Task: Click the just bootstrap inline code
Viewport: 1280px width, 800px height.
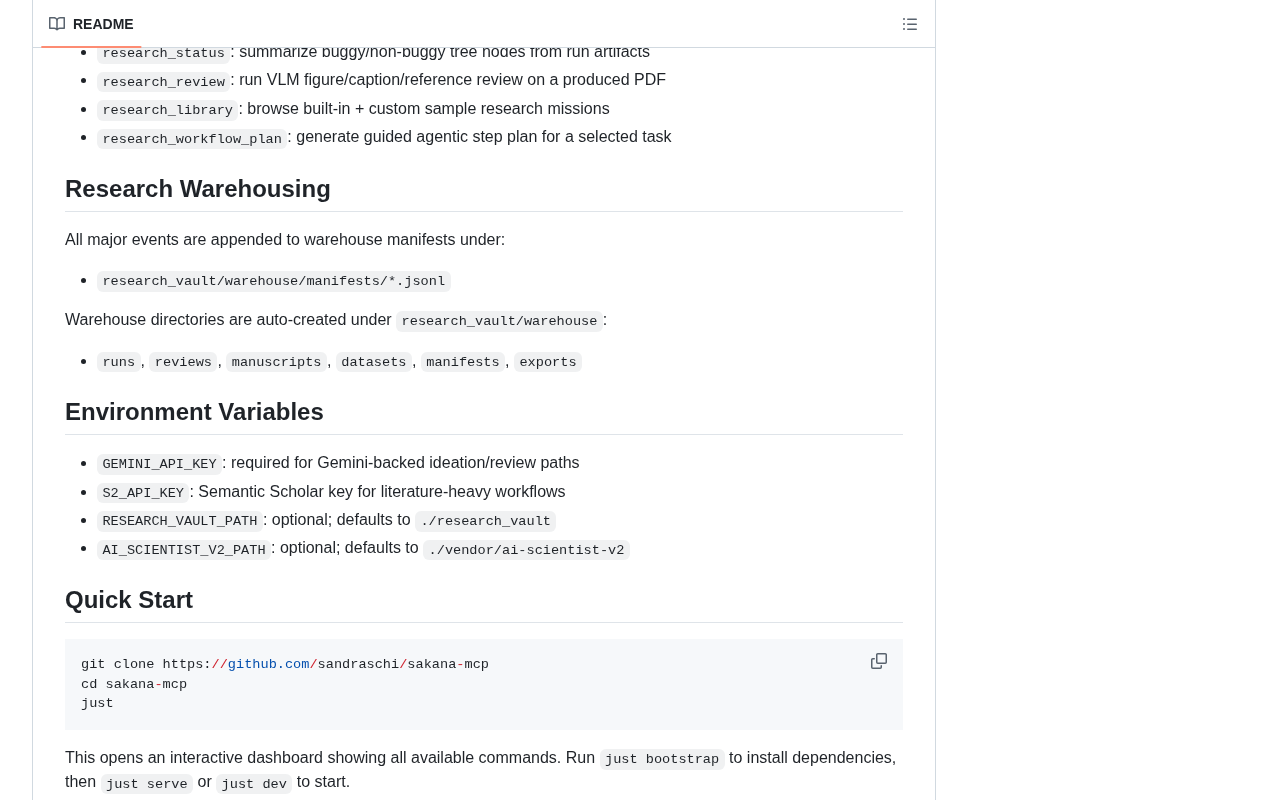Action: [662, 759]
